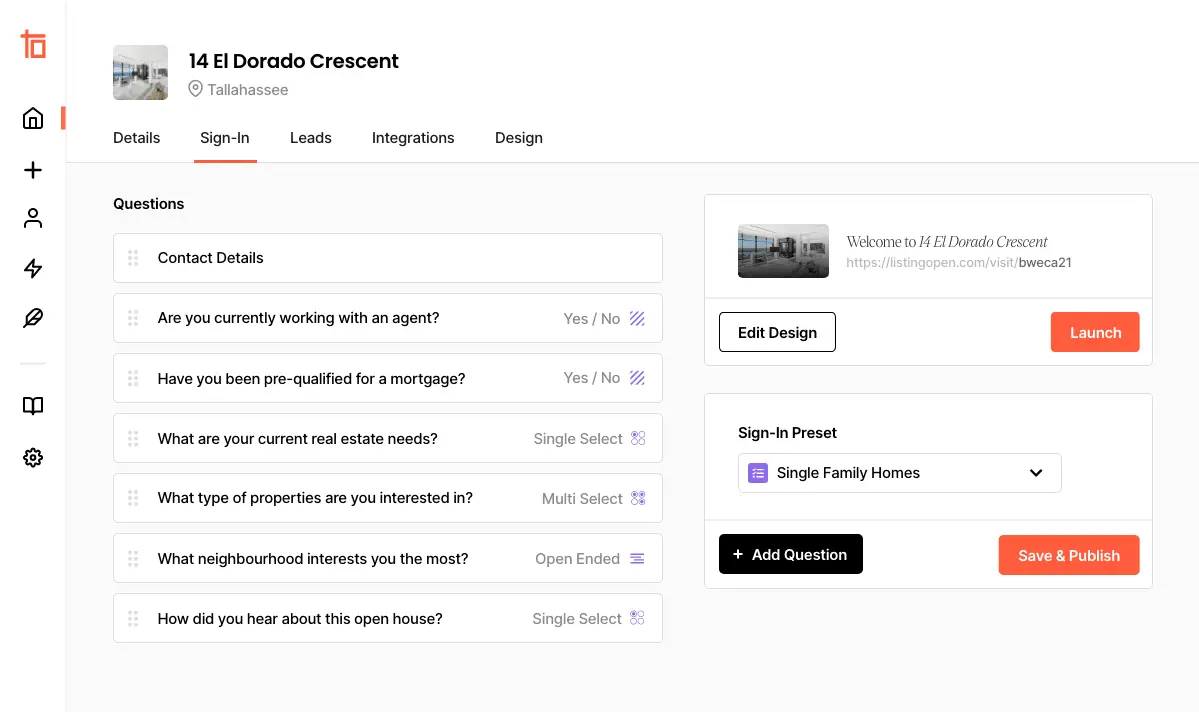The height and width of the screenshot is (712, 1199).
Task: Open settings gear icon in sidebar
Action: point(33,457)
